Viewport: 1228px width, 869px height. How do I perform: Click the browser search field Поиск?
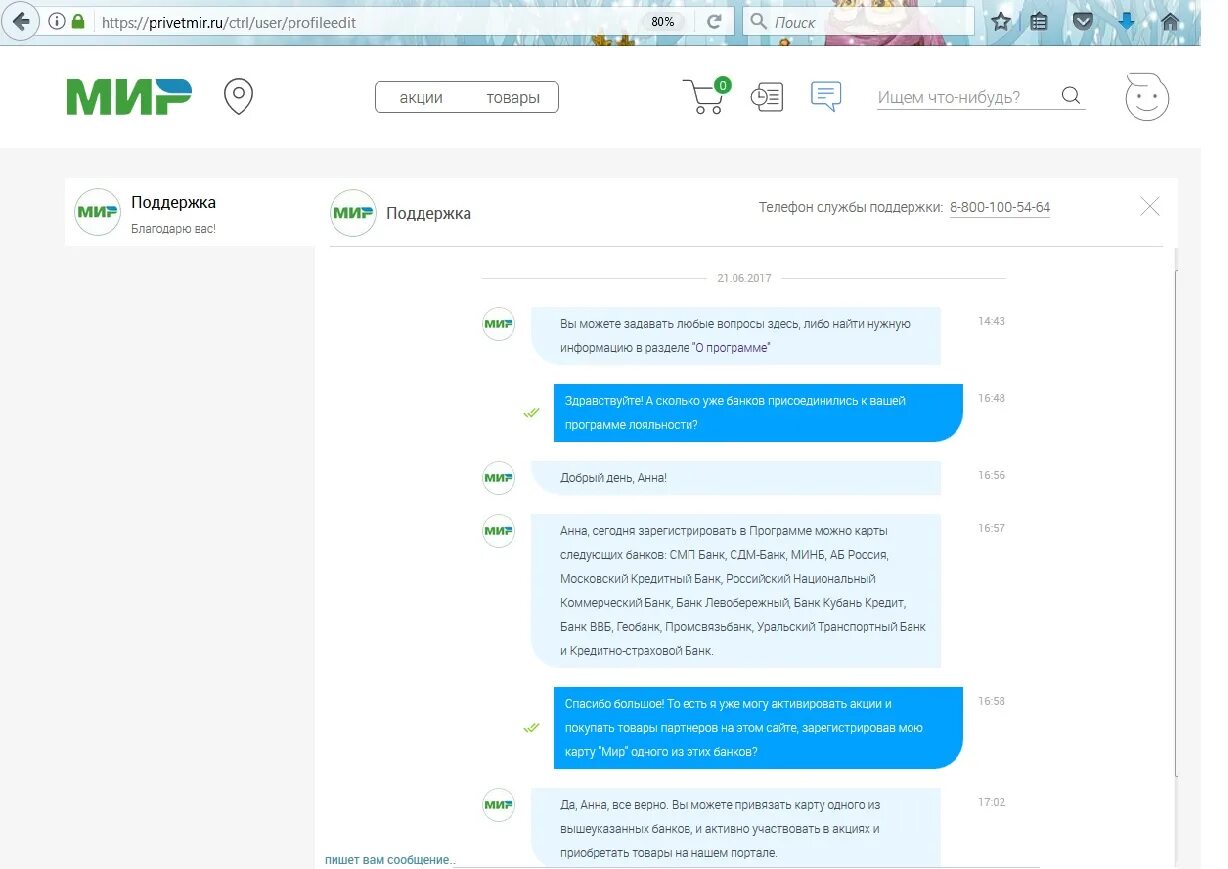858,21
